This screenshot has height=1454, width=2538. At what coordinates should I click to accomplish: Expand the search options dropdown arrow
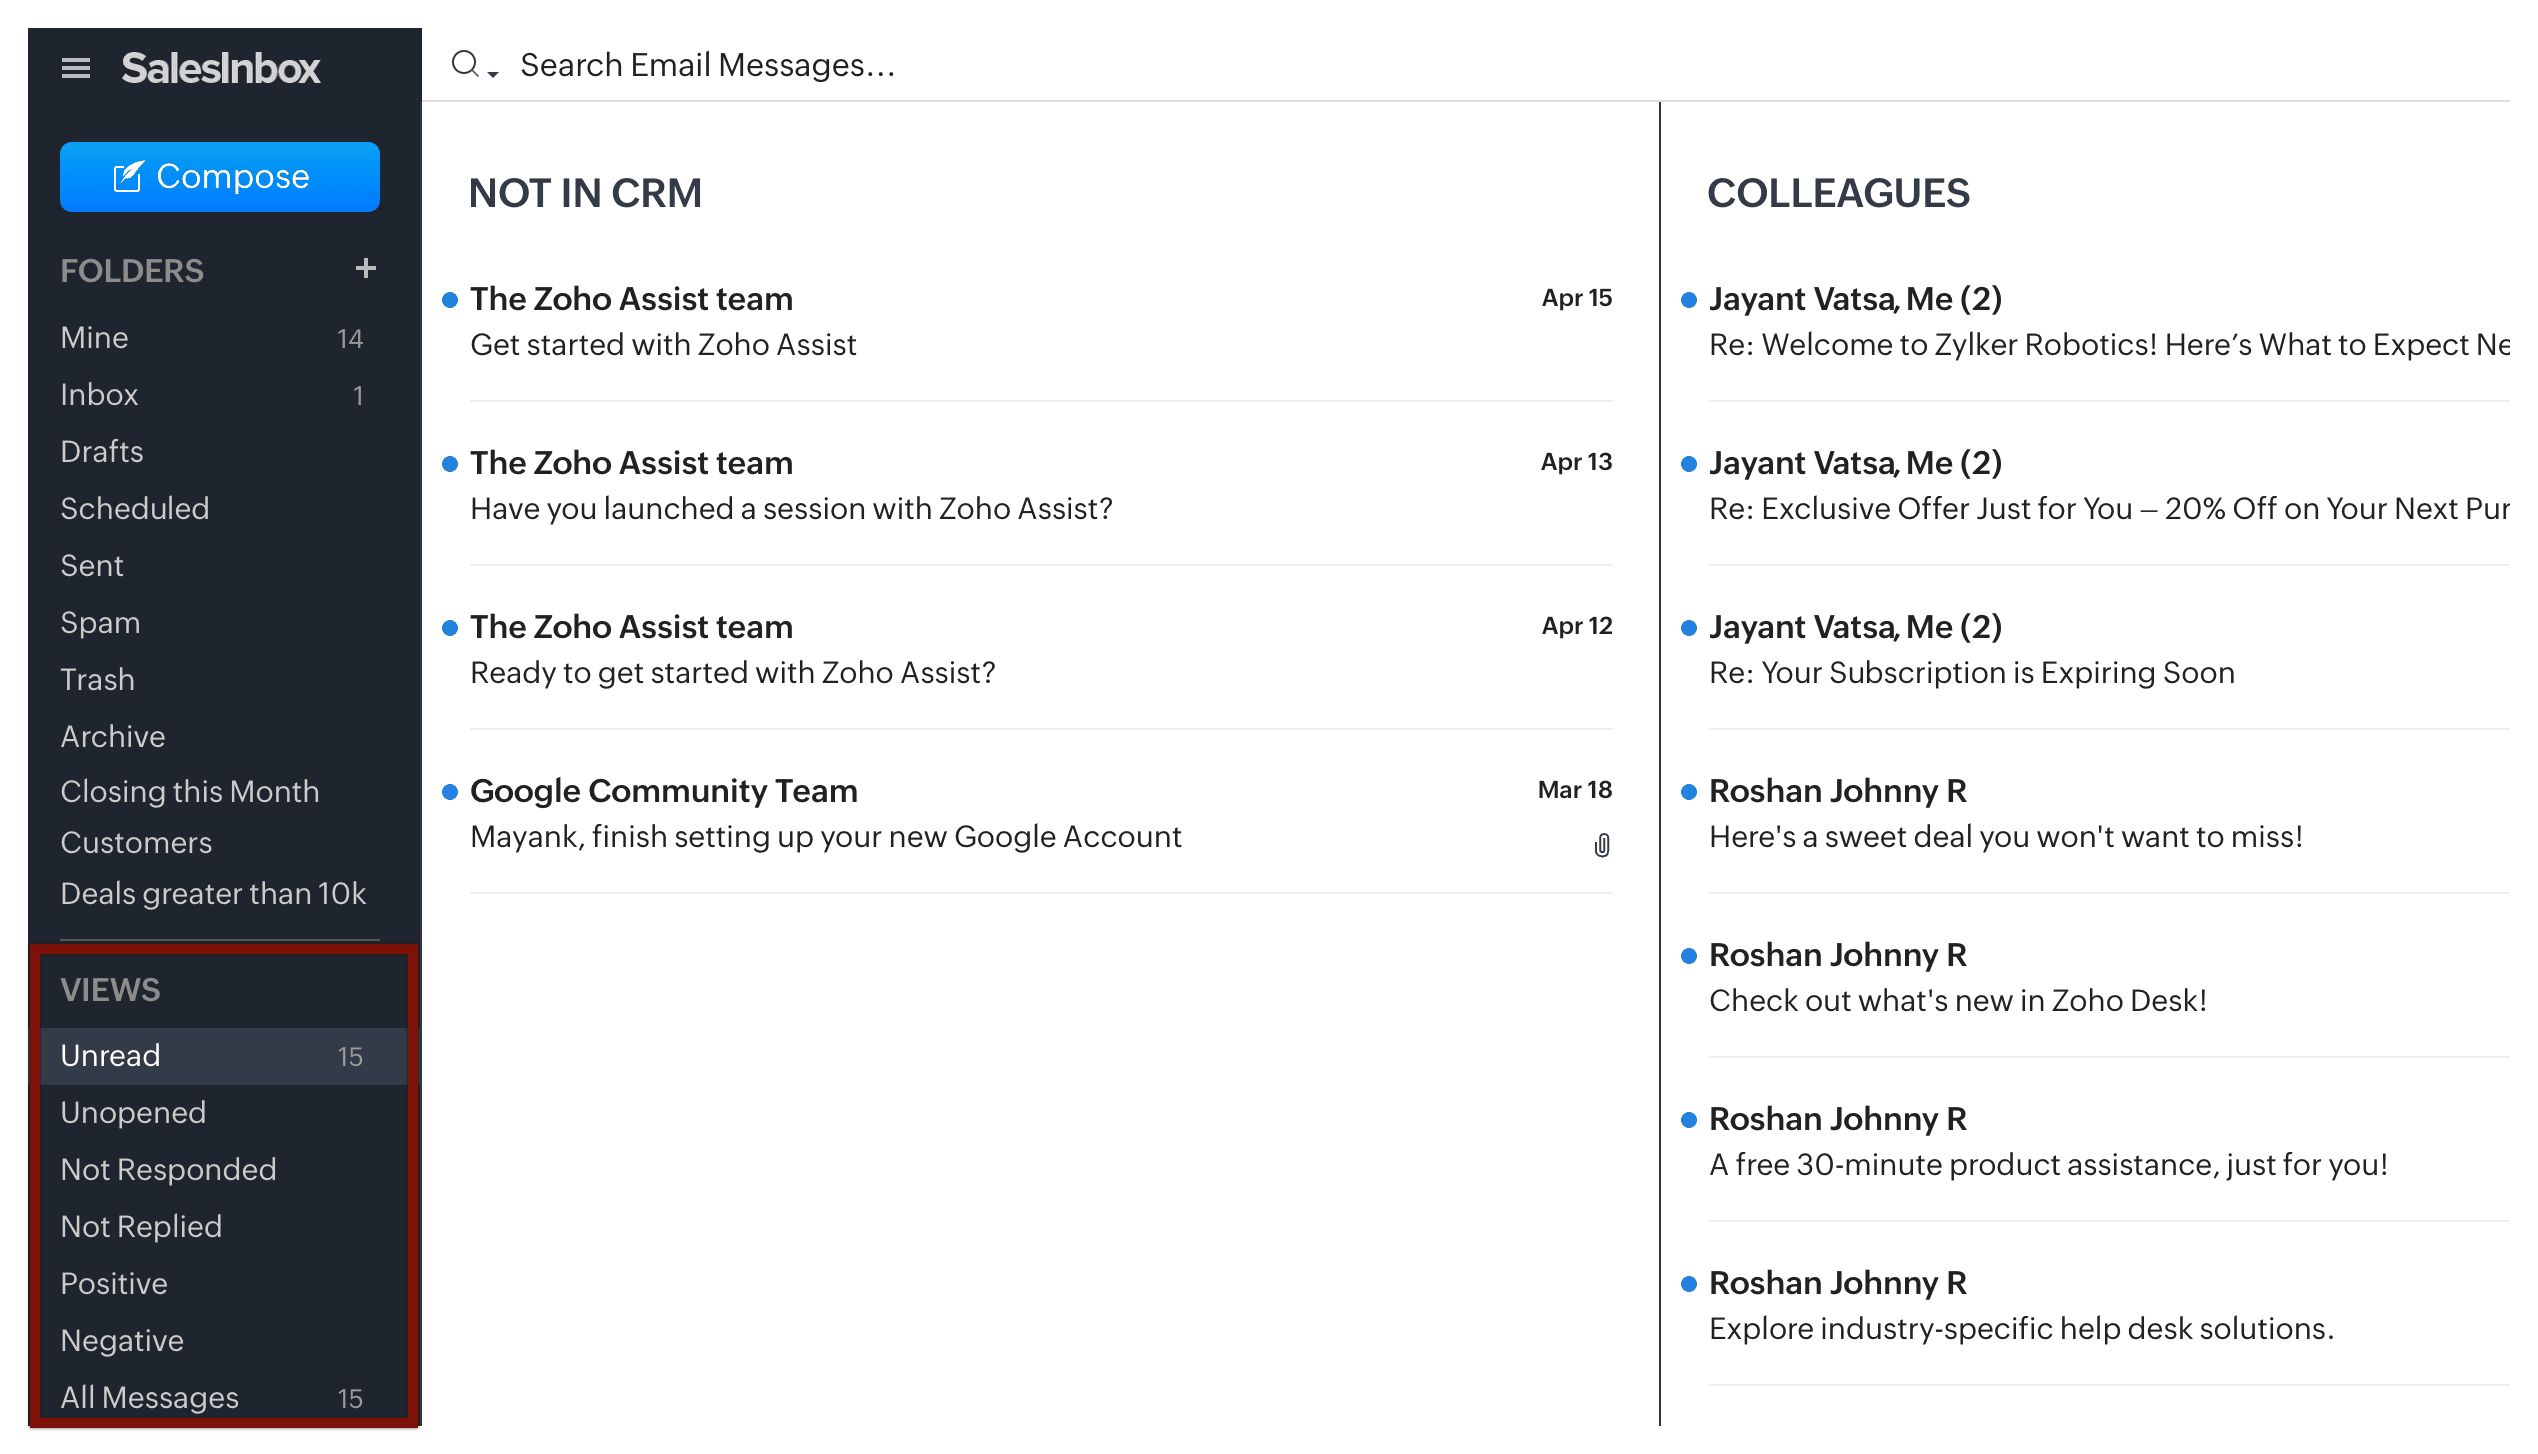(493, 73)
